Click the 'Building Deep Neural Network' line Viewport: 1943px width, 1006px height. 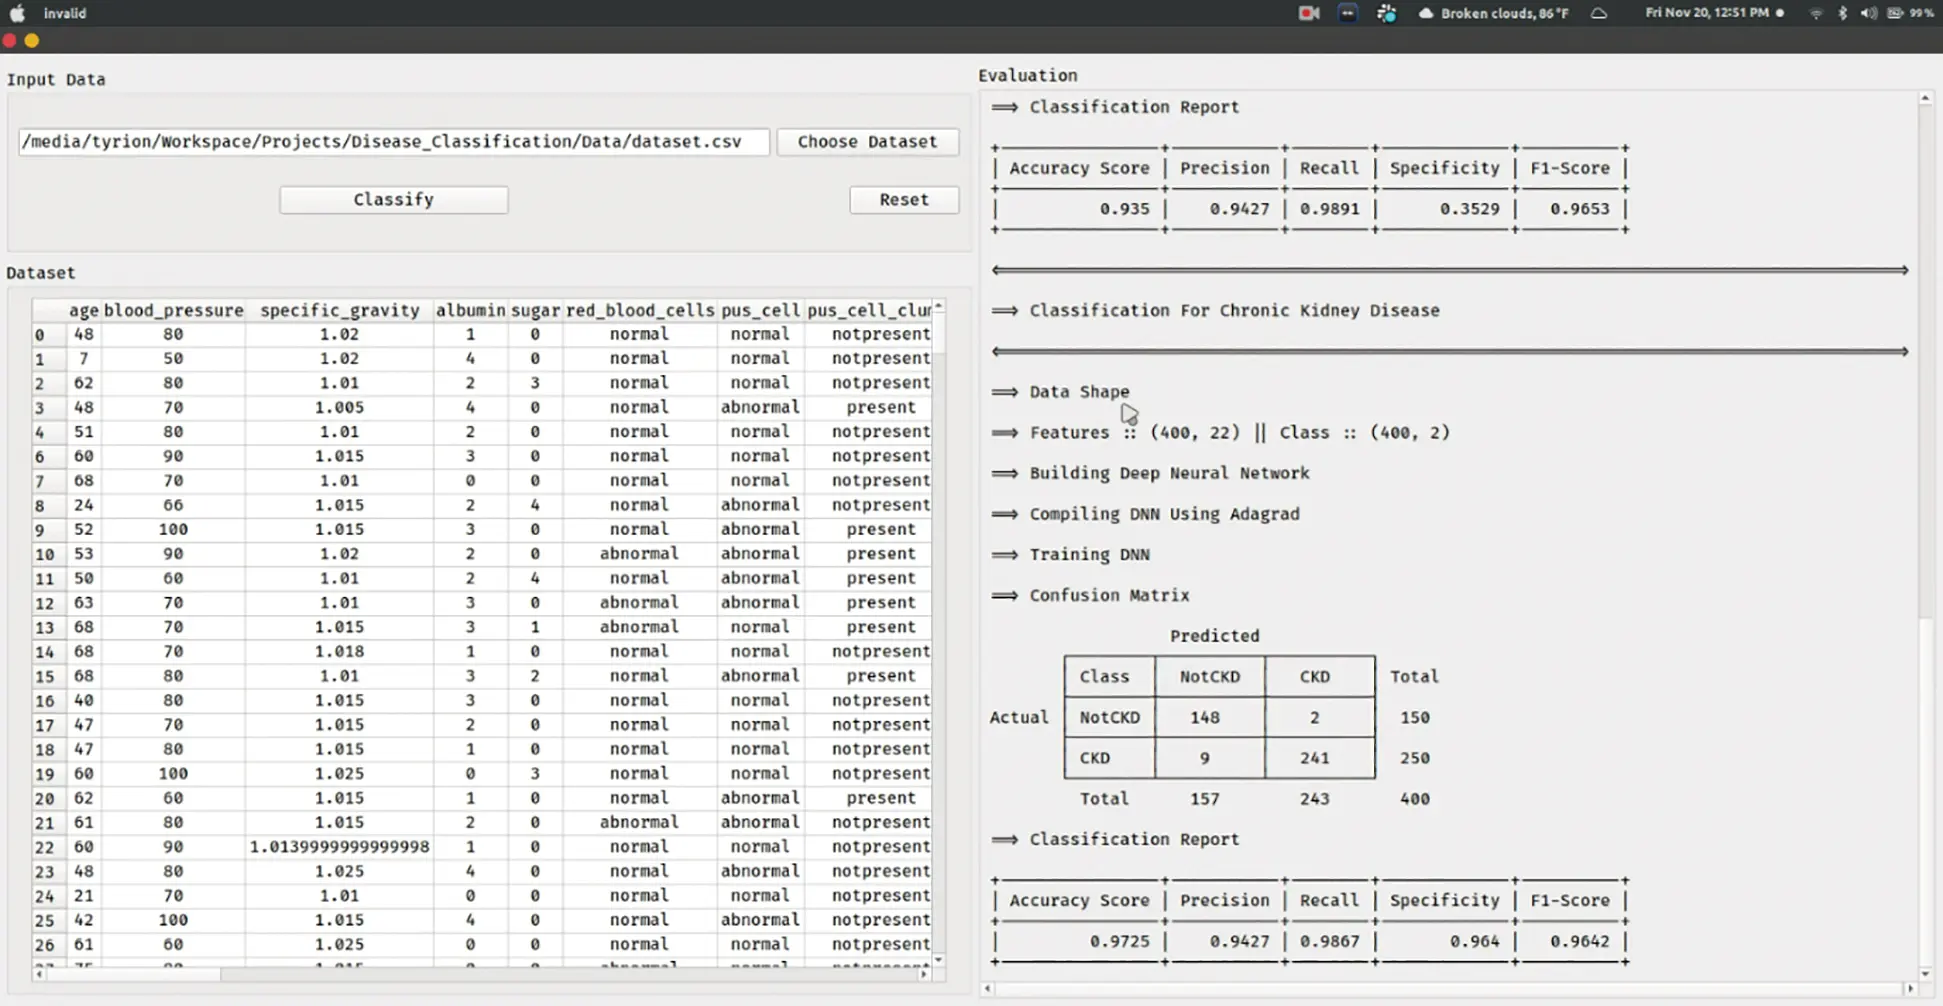tap(1170, 473)
